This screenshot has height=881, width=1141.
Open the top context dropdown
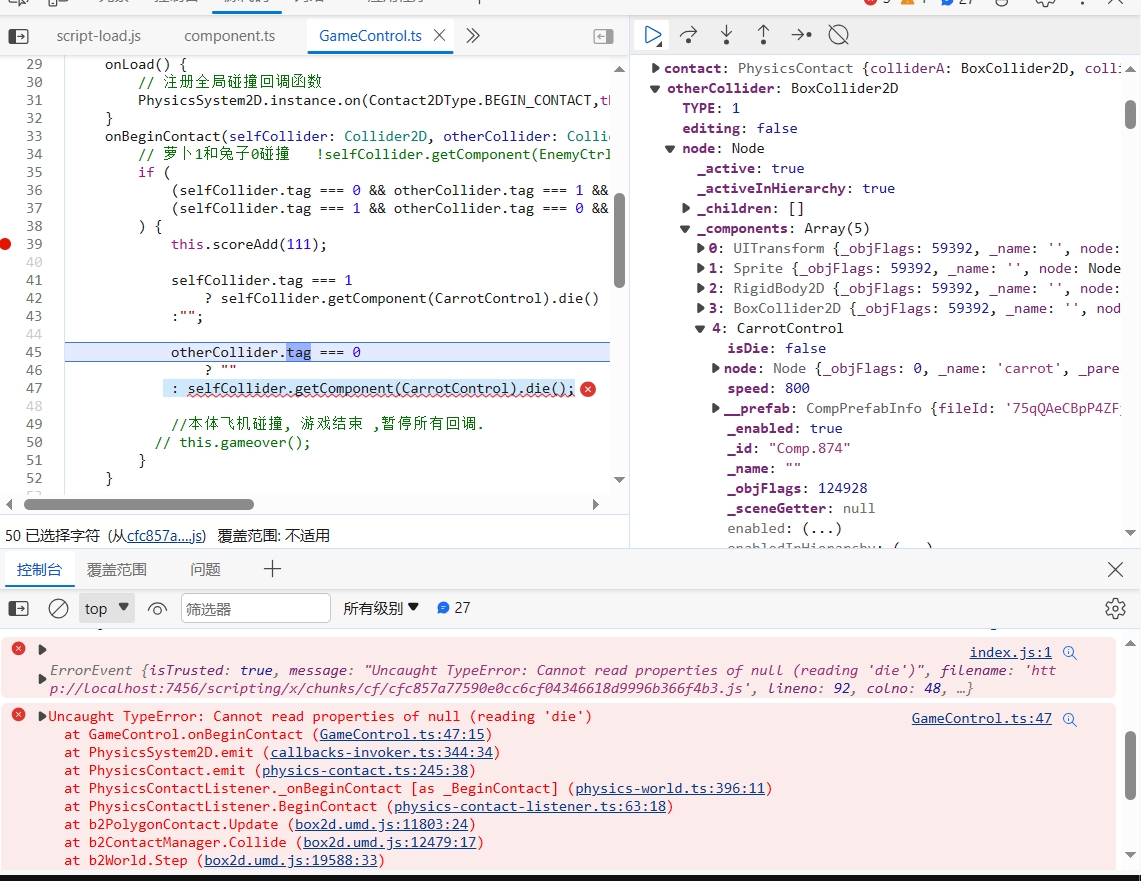click(x=106, y=608)
